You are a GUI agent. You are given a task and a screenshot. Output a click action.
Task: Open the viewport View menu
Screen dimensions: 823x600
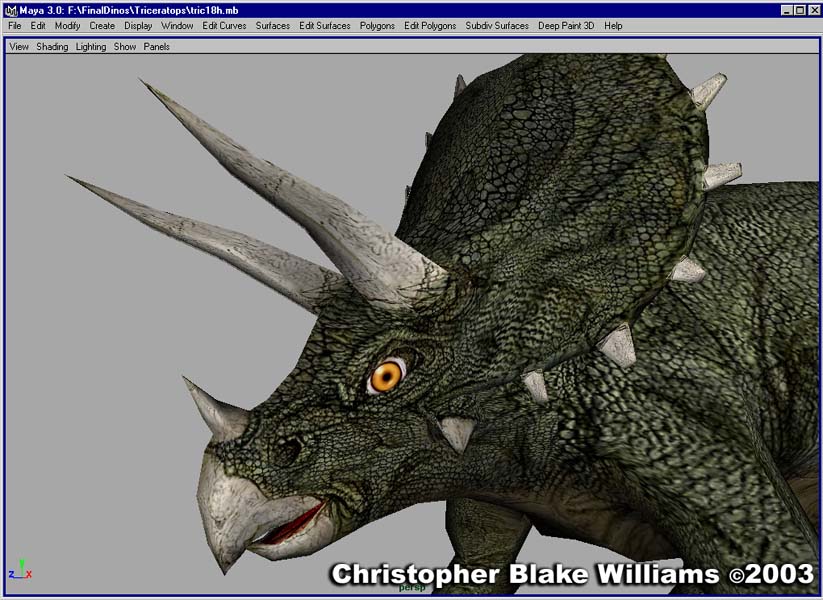pyautogui.click(x=19, y=47)
